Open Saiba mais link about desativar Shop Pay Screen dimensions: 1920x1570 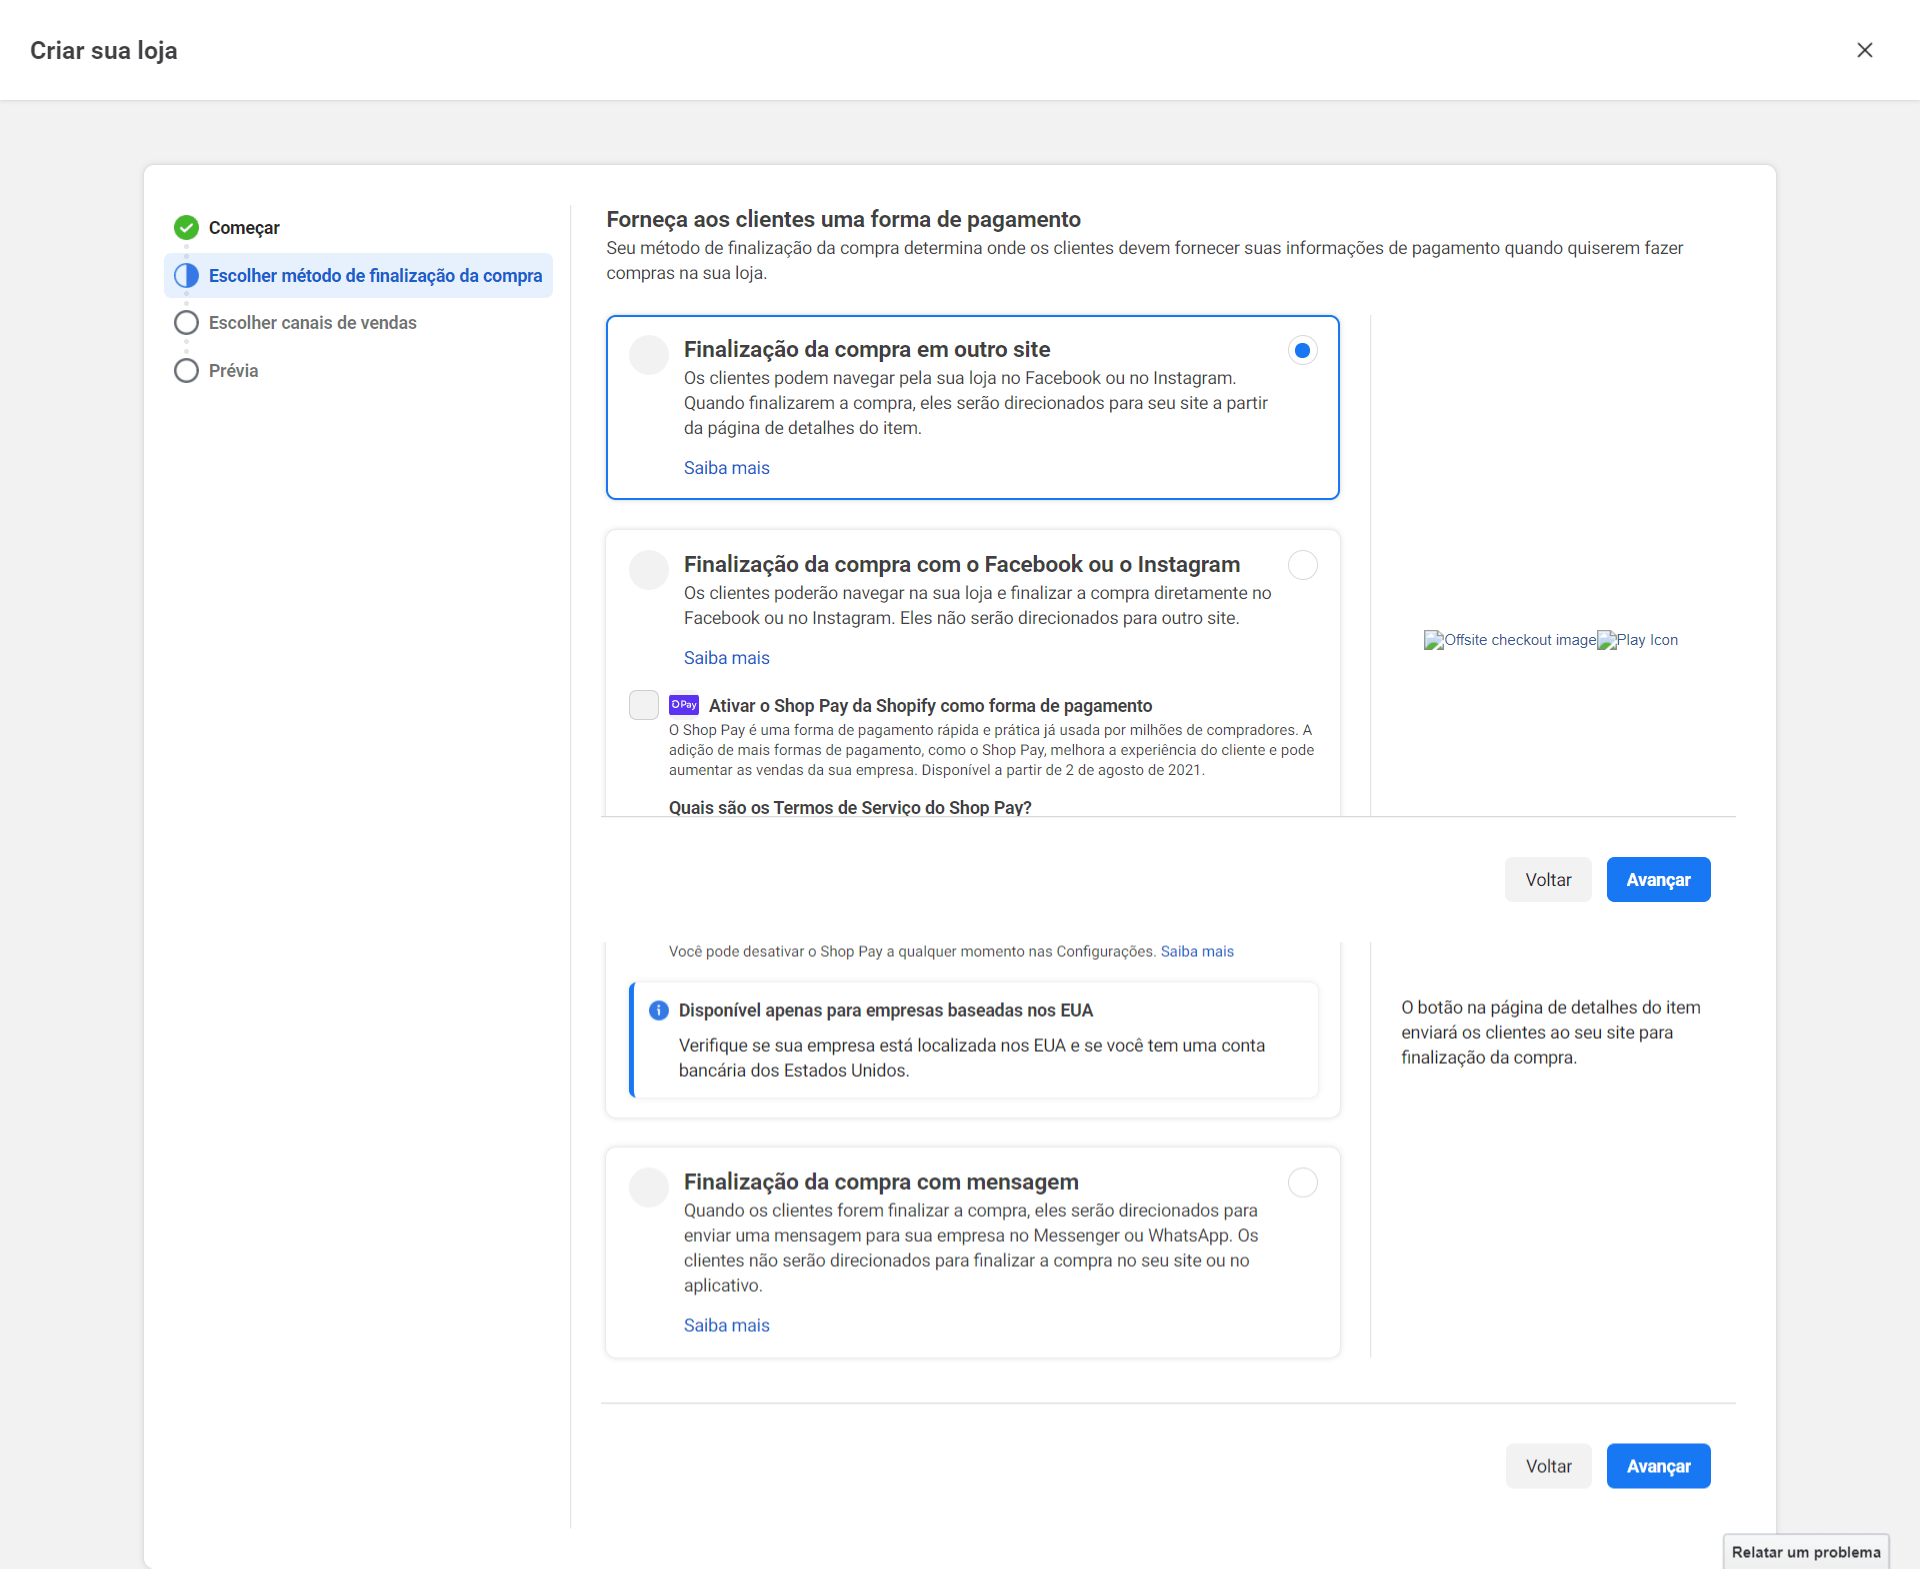click(x=1197, y=952)
